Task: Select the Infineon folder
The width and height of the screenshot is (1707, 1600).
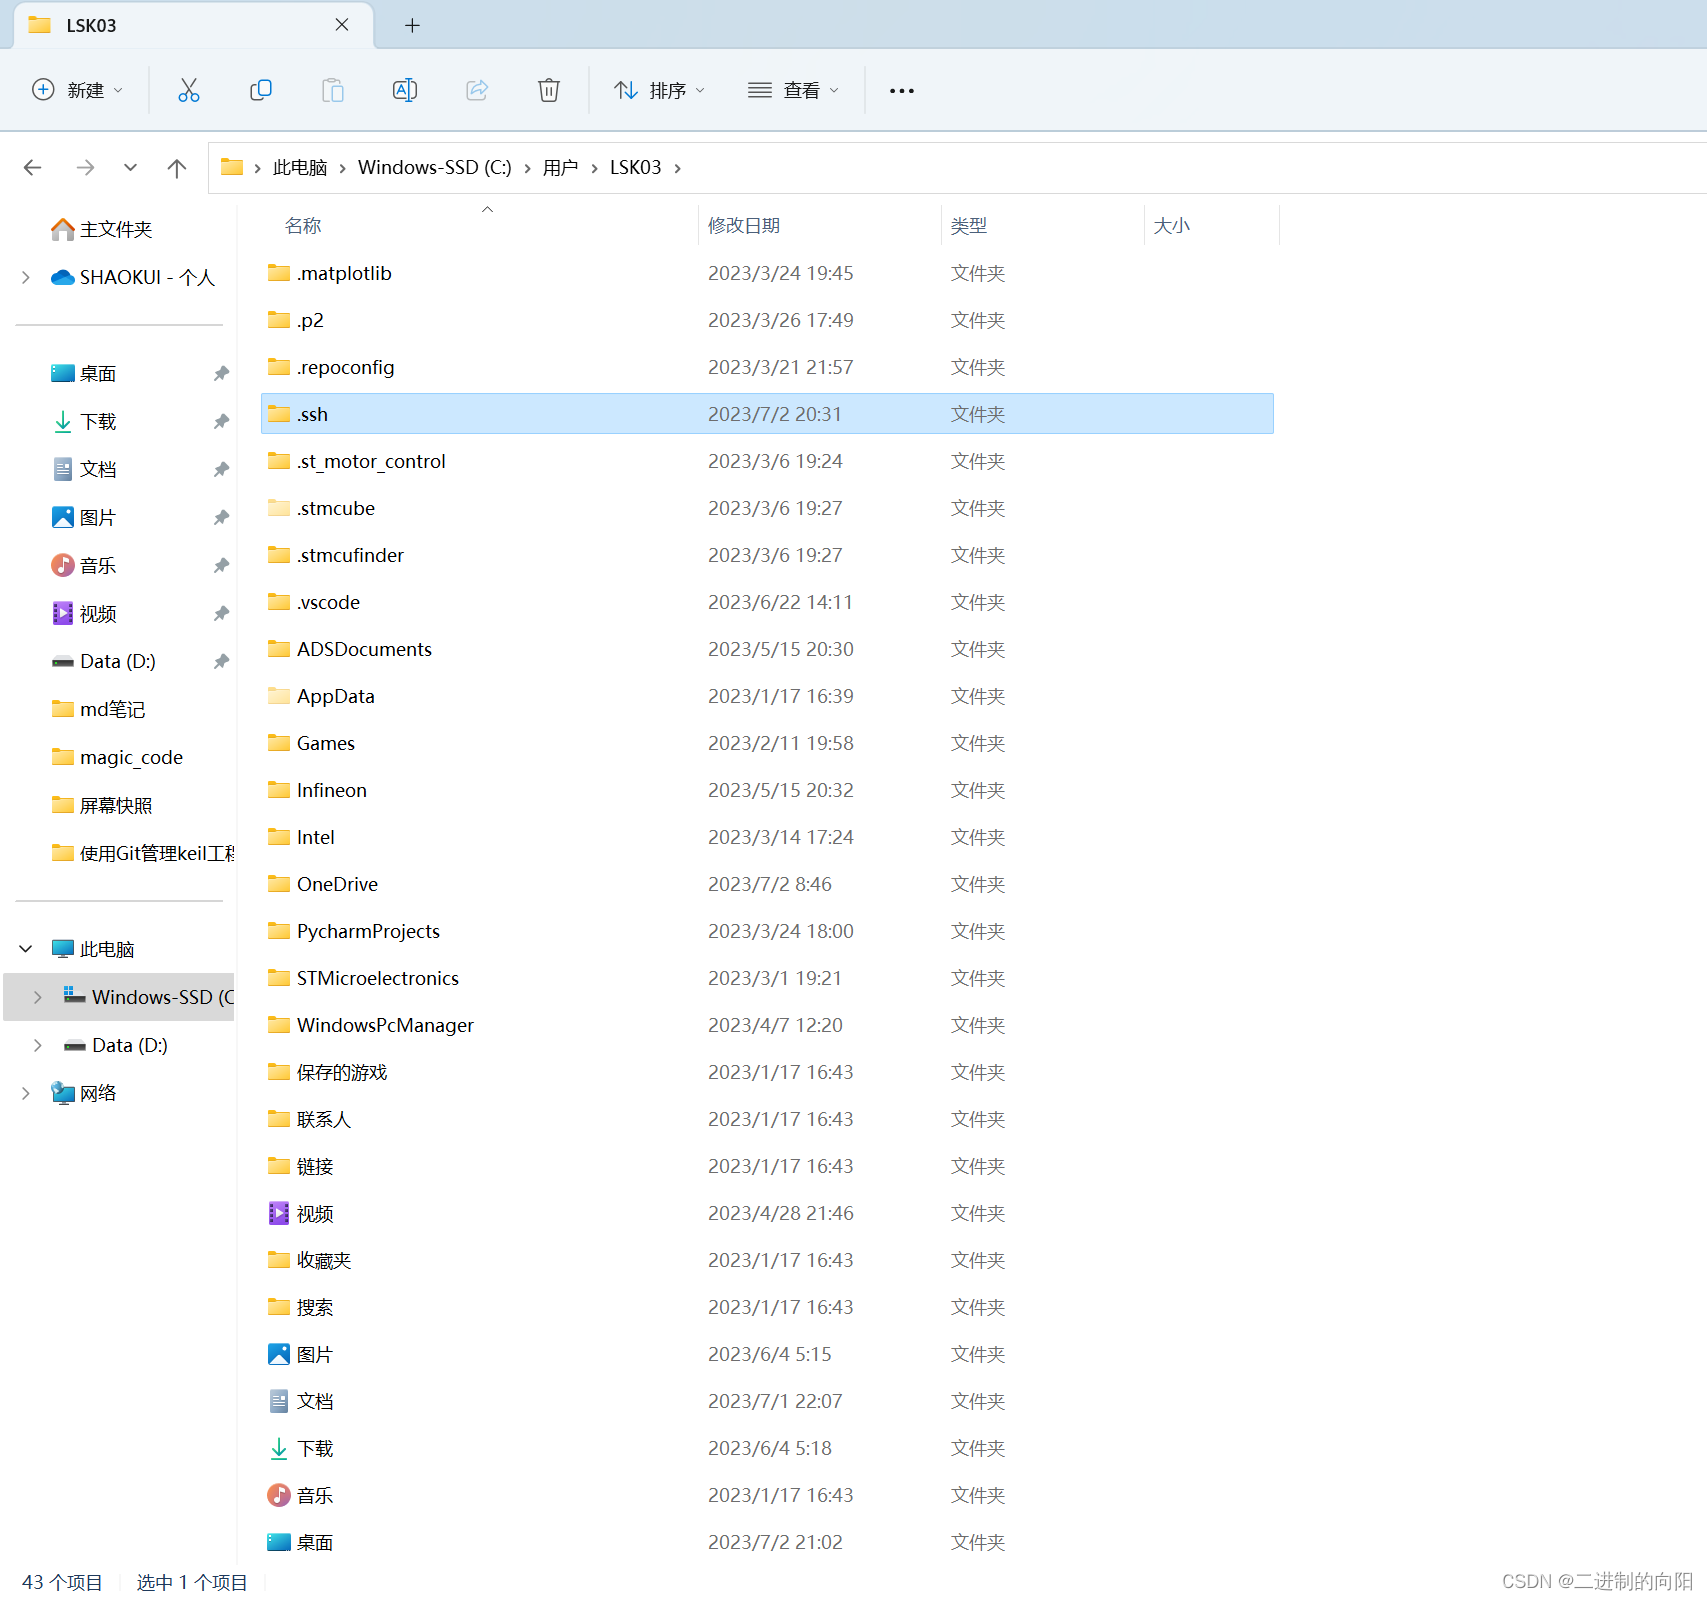Action: tap(767, 790)
